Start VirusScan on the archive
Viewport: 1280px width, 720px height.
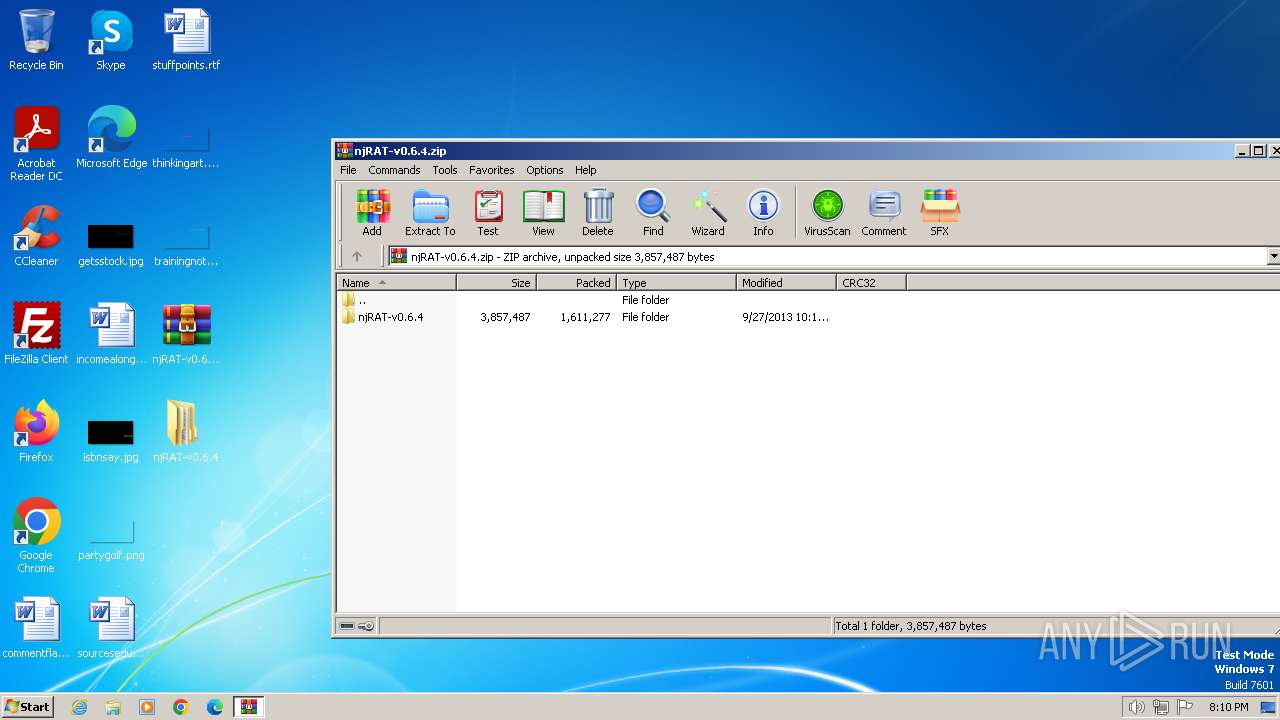[x=827, y=212]
